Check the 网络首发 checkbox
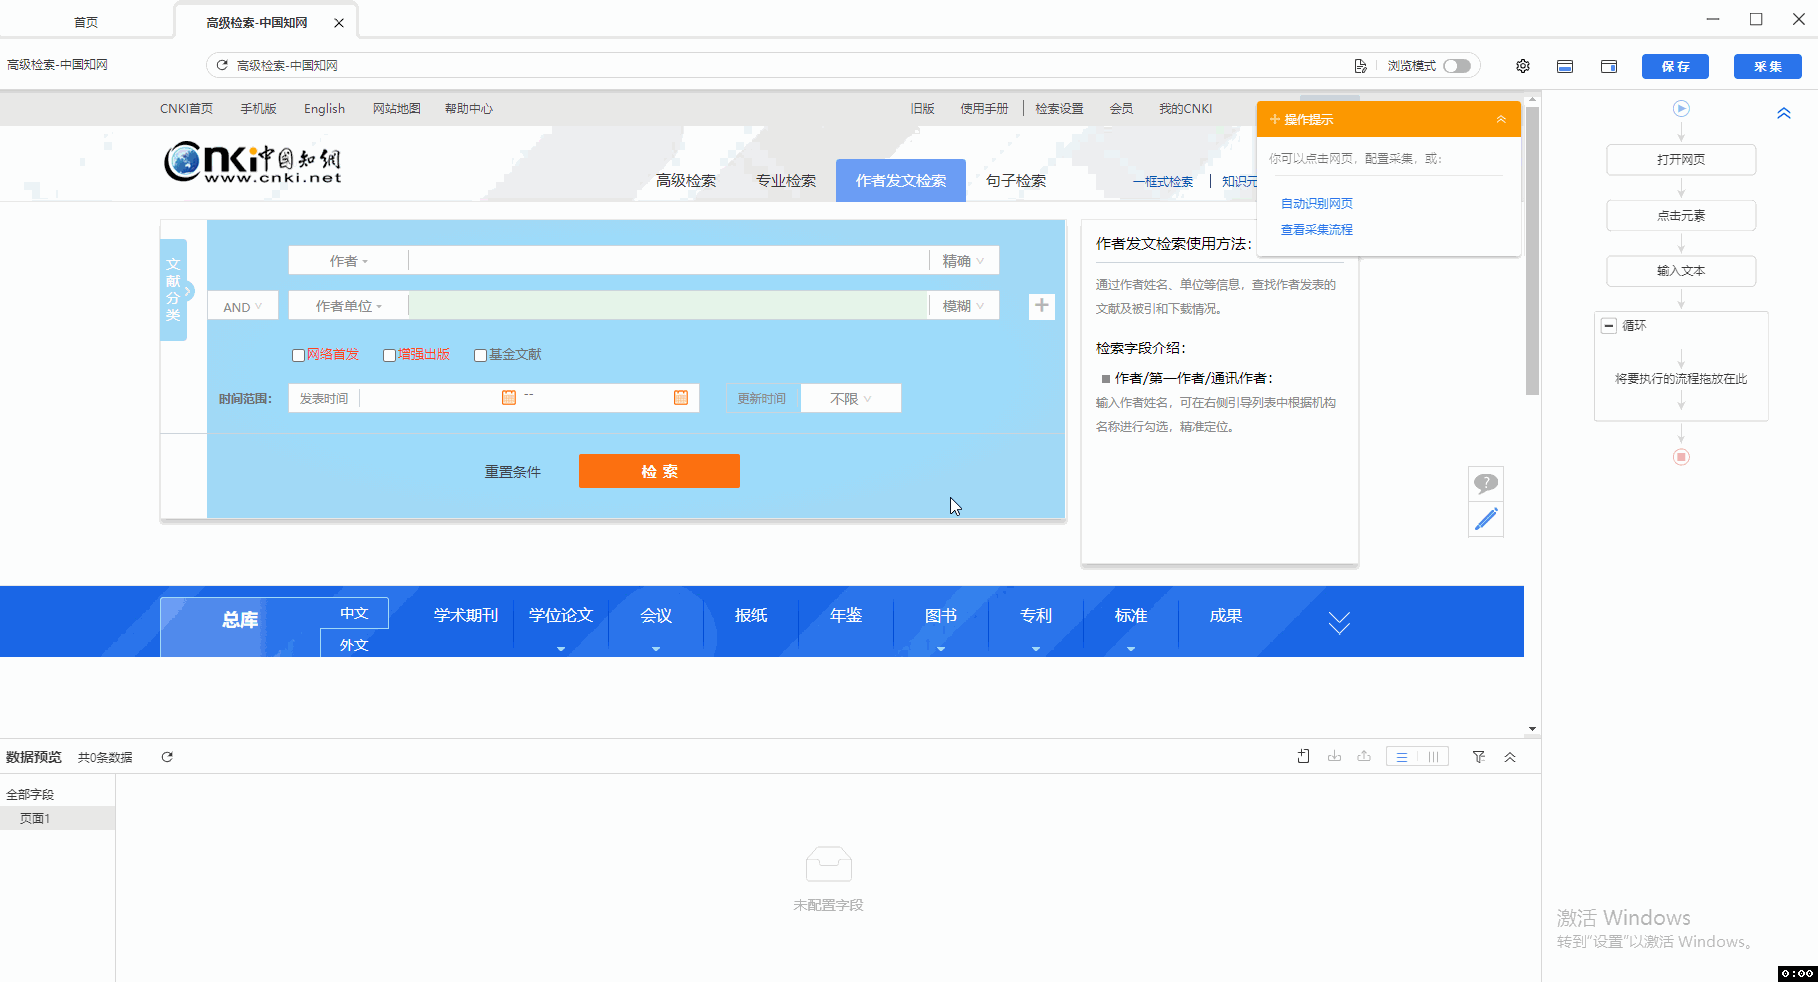1818x982 pixels. [298, 355]
